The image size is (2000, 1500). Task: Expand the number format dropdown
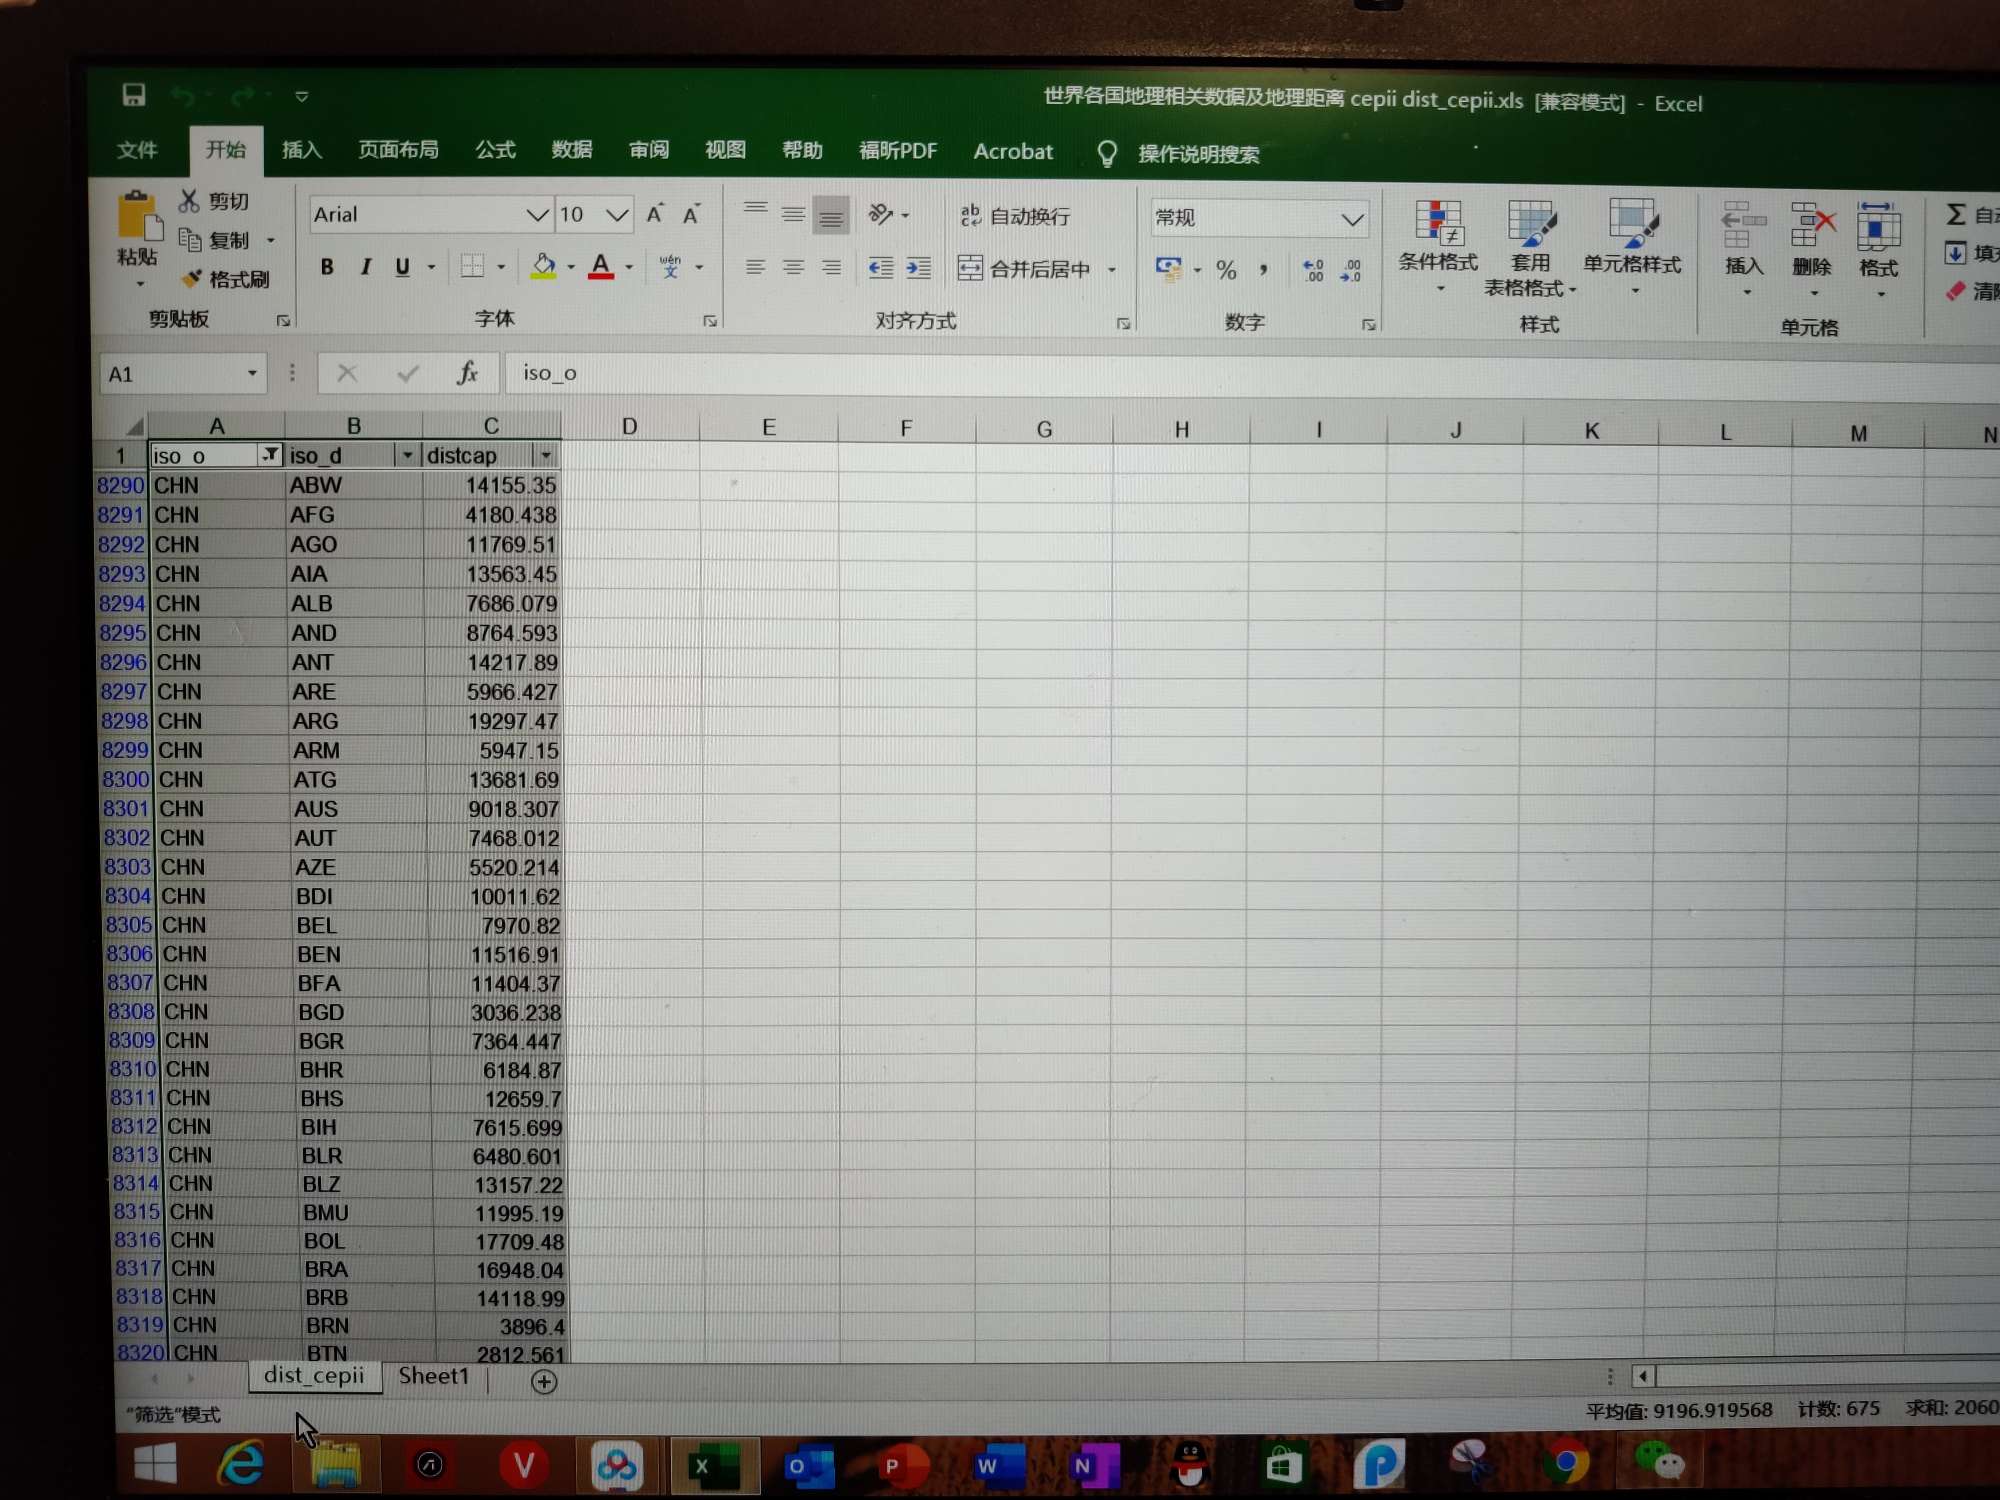(x=1352, y=219)
